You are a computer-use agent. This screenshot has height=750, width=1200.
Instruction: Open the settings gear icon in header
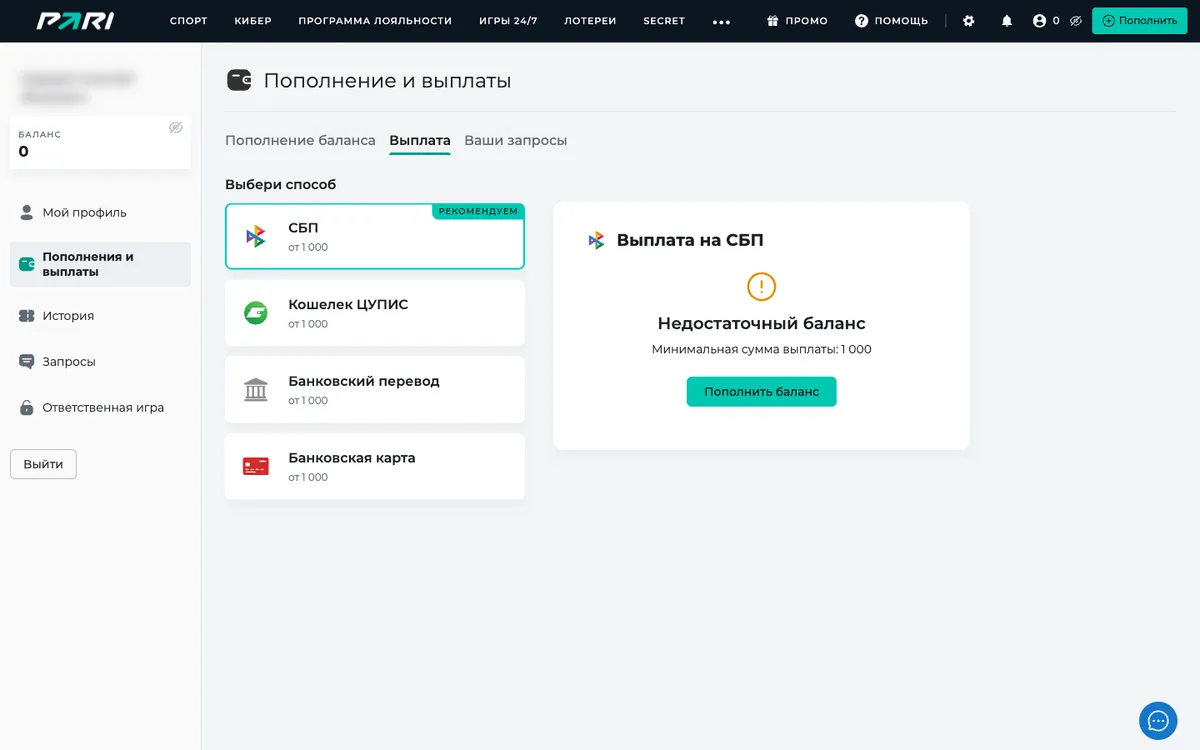point(968,21)
